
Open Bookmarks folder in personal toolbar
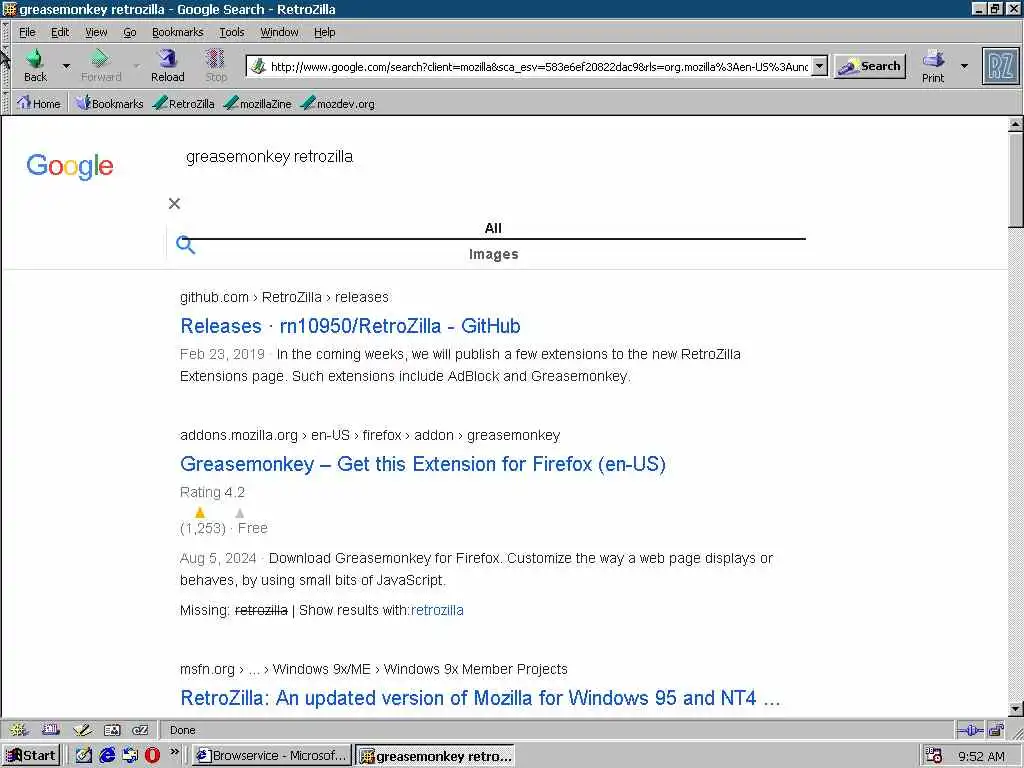(109, 103)
